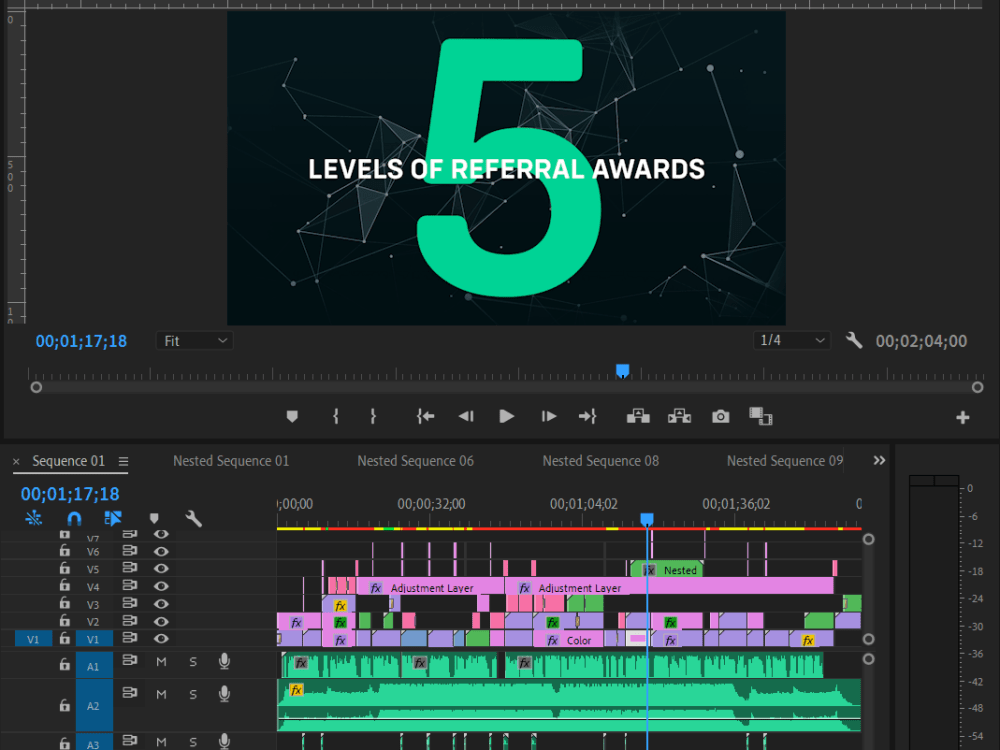This screenshot has height=750, width=1000.
Task: Click timeline timecode 00;01;17;18
Action: coord(70,494)
